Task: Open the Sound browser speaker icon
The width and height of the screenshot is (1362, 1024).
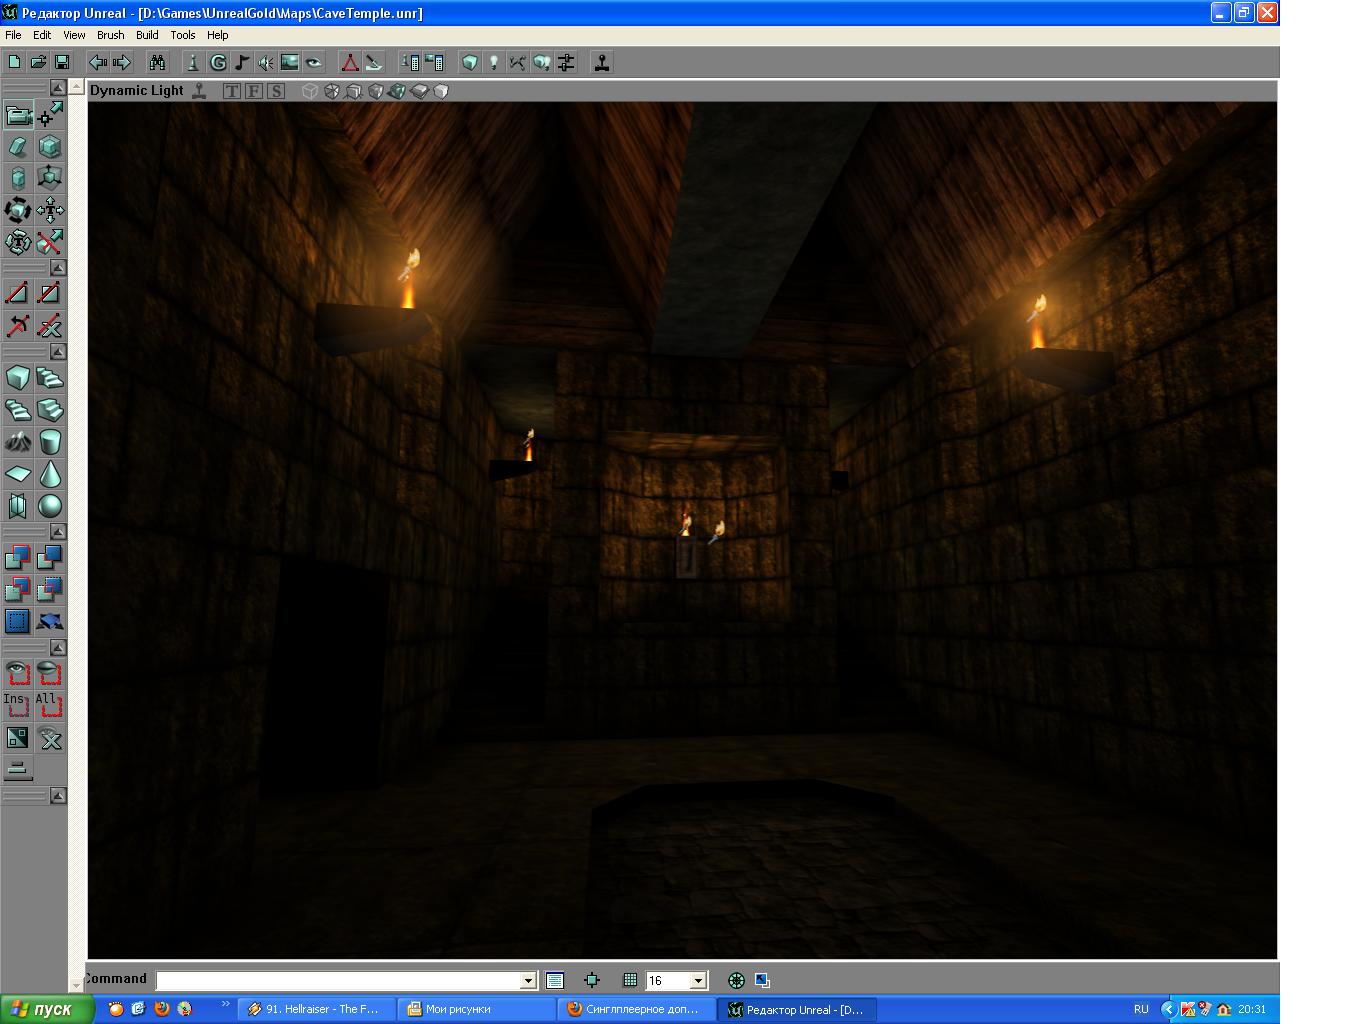Action: click(x=265, y=62)
